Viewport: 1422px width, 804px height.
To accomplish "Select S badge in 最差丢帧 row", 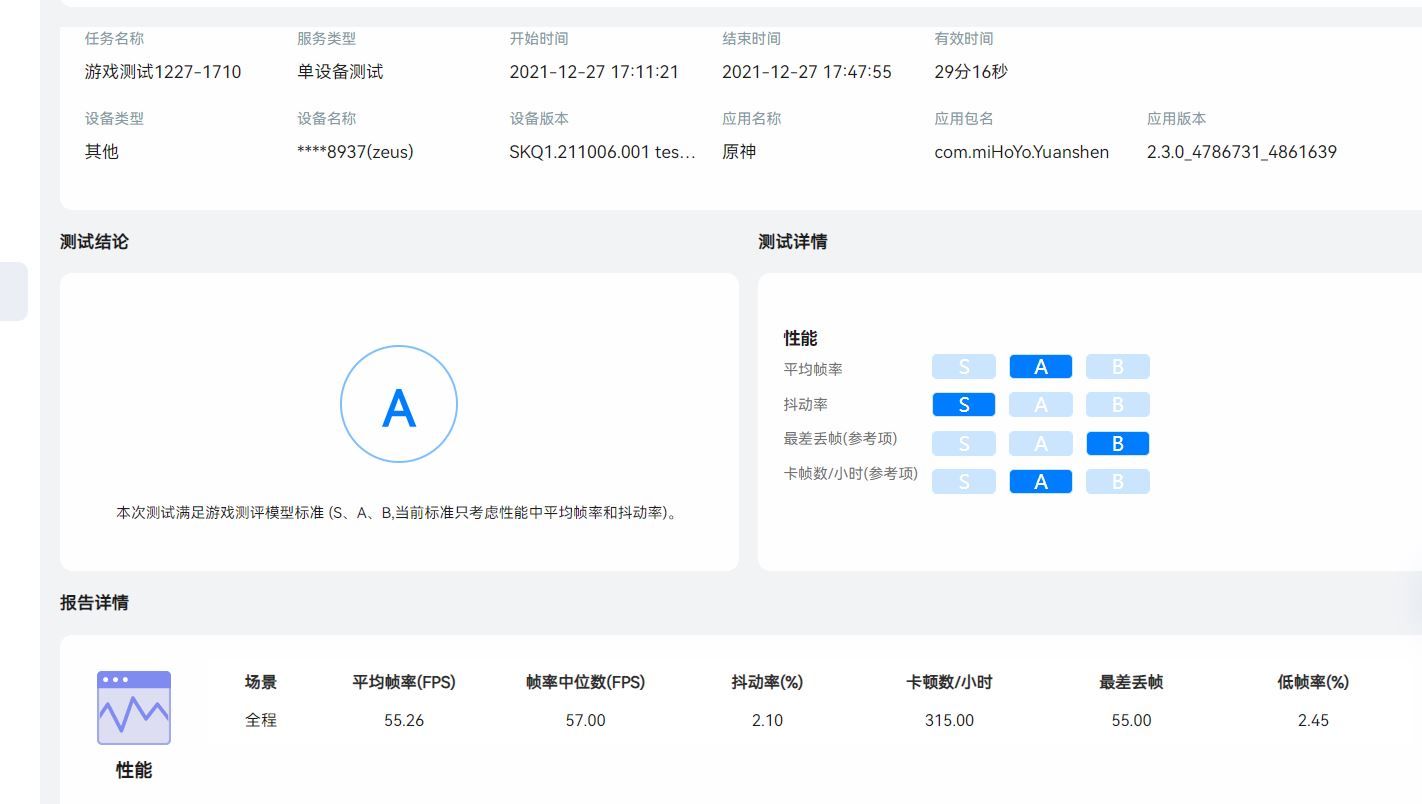I will (x=964, y=444).
